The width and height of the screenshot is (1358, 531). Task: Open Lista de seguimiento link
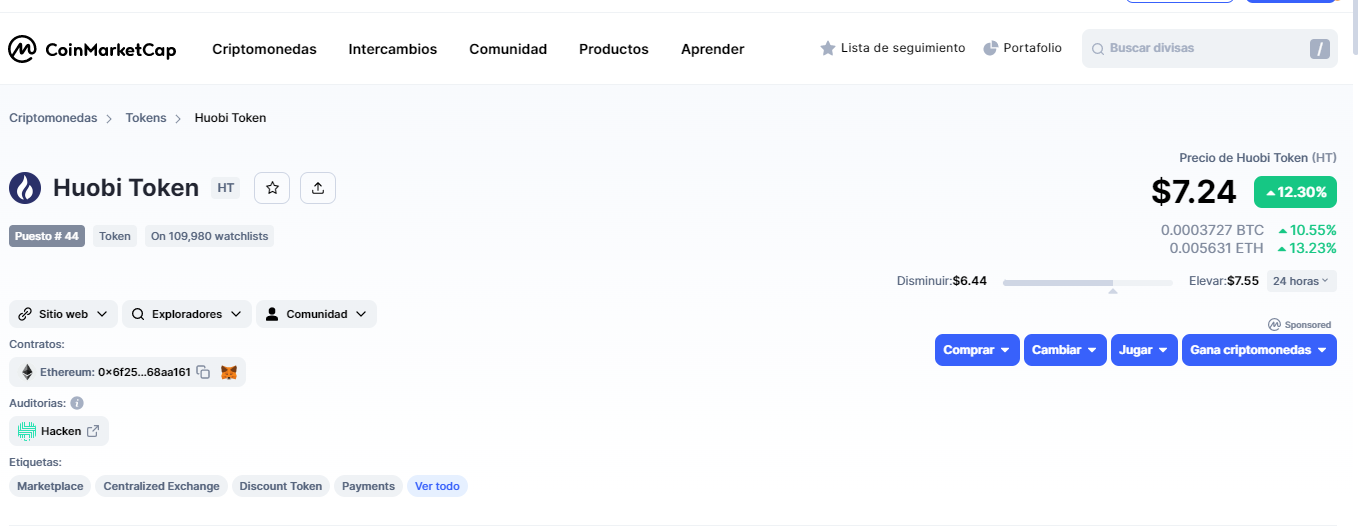tap(903, 48)
